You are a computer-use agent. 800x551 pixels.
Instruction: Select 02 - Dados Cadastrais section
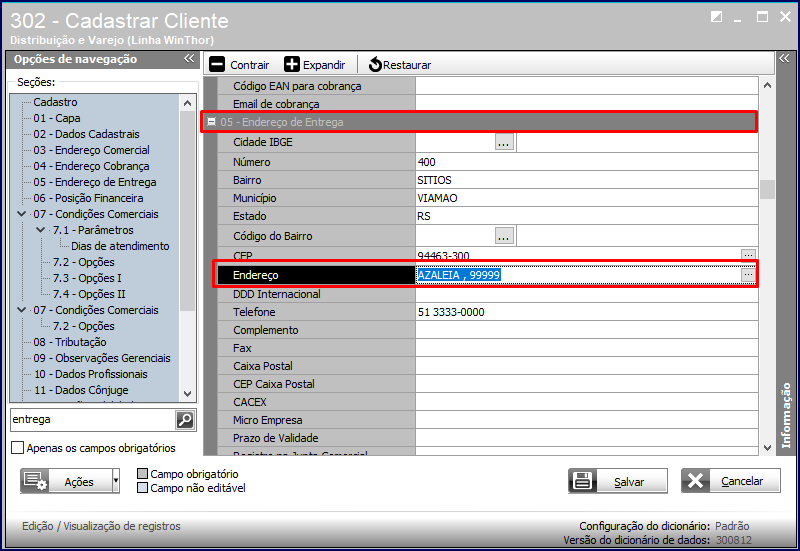tap(86, 134)
